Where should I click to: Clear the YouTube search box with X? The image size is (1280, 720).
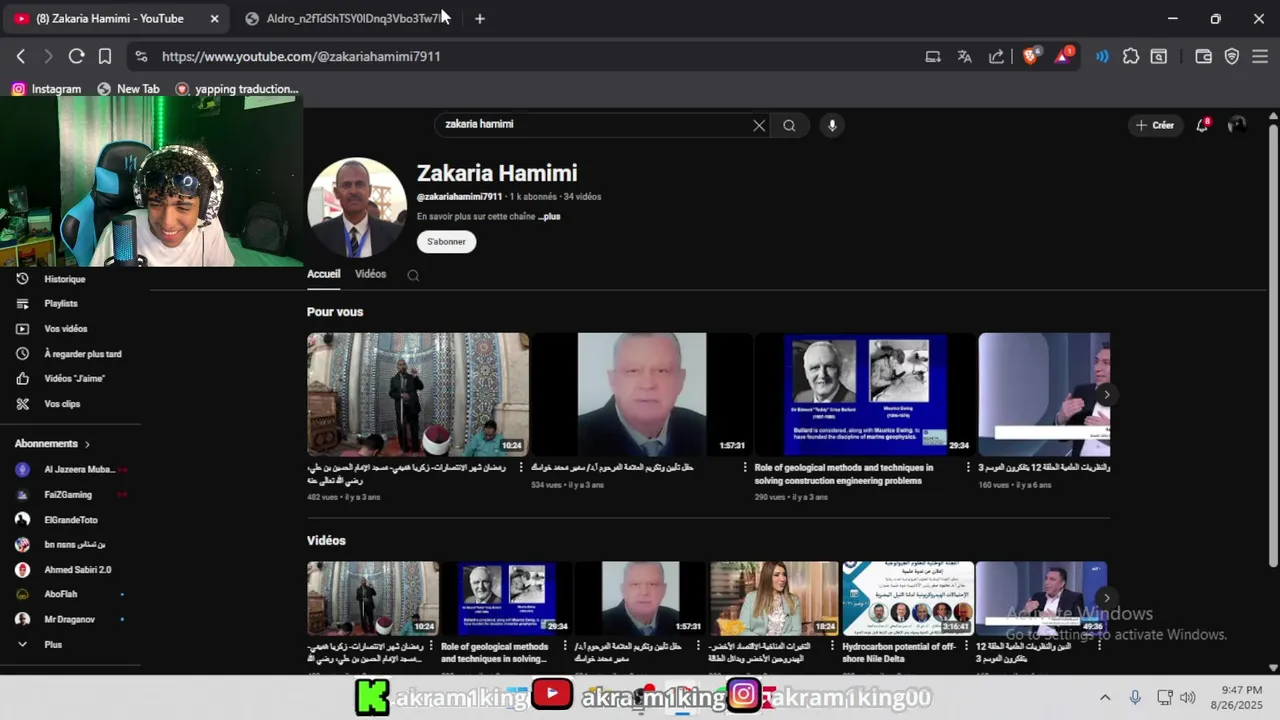coord(759,125)
